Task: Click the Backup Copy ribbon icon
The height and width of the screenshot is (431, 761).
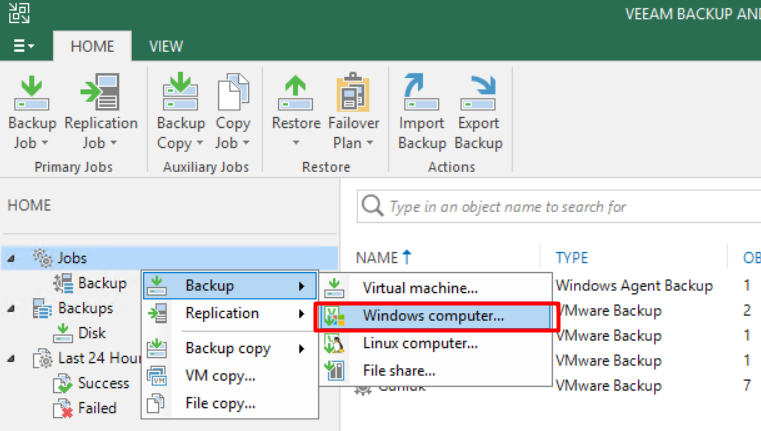Action: [x=181, y=110]
